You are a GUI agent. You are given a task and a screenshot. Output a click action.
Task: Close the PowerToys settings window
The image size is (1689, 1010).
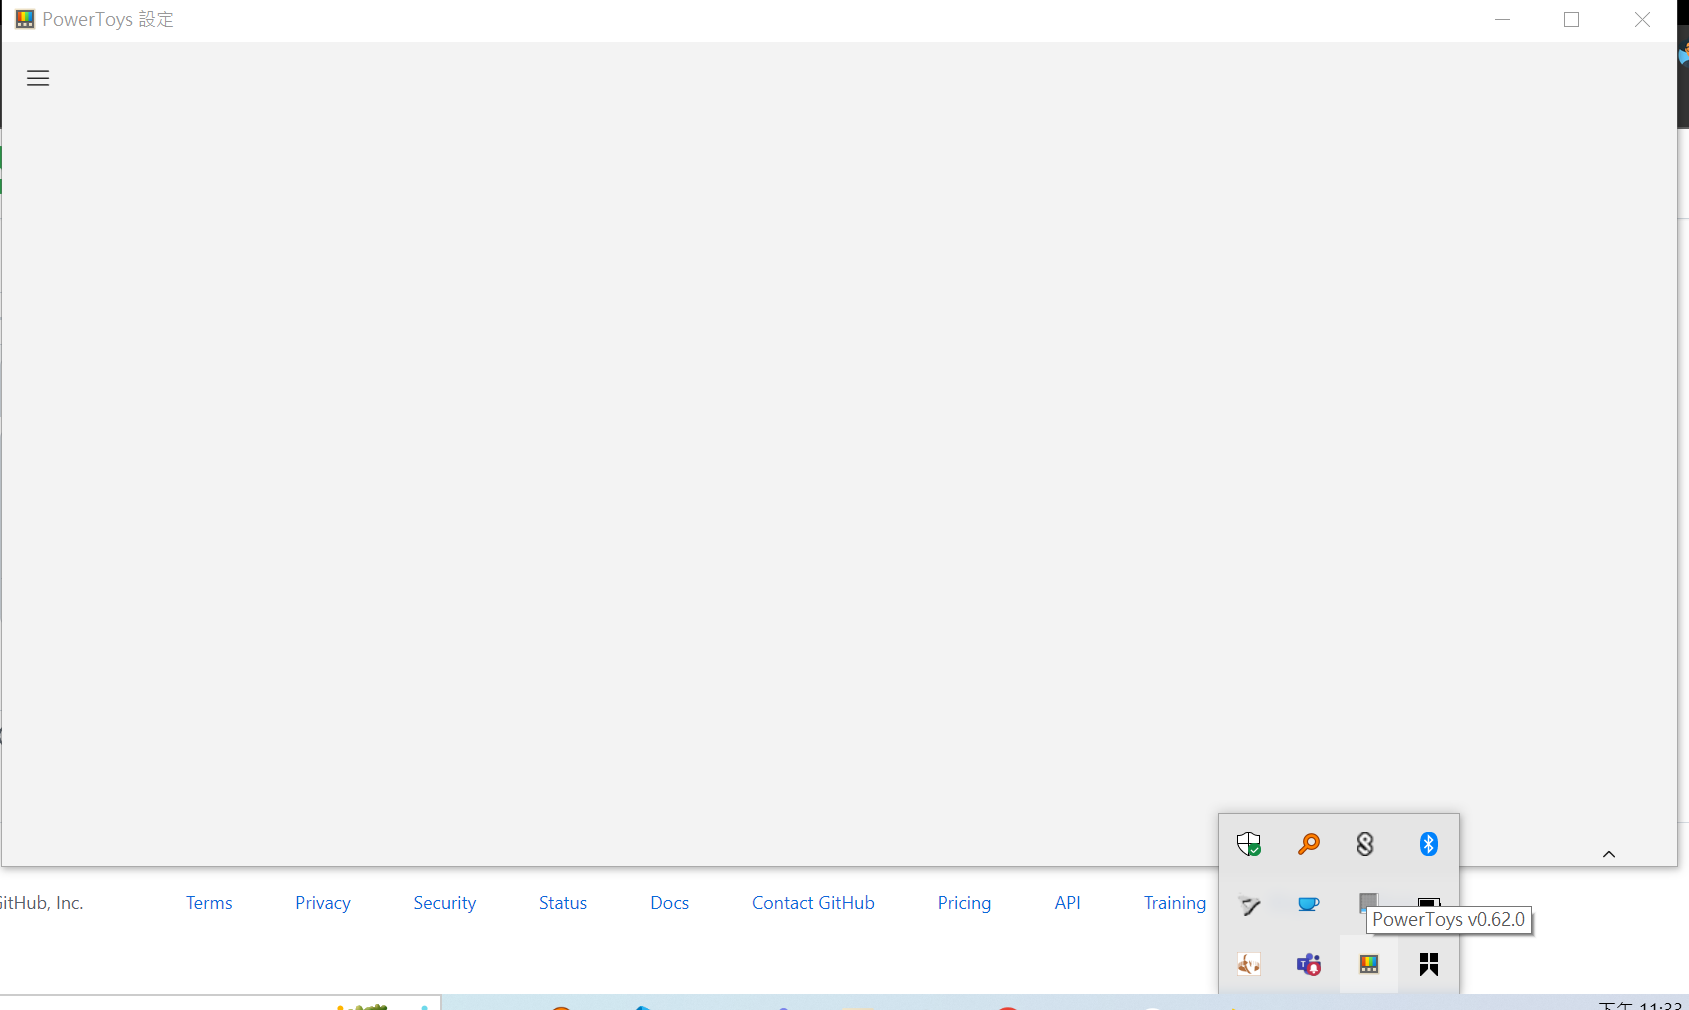point(1642,20)
